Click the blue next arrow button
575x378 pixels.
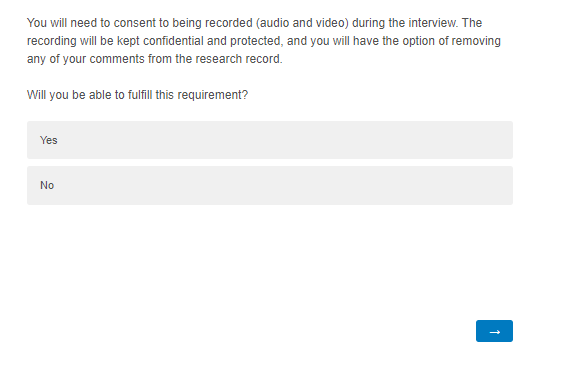[x=494, y=331]
